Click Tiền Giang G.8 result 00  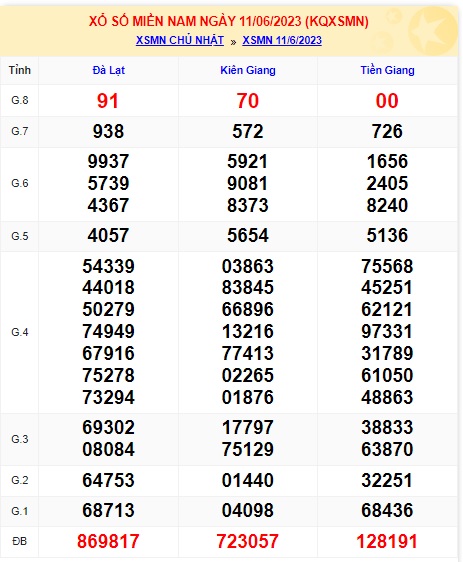tap(387, 101)
